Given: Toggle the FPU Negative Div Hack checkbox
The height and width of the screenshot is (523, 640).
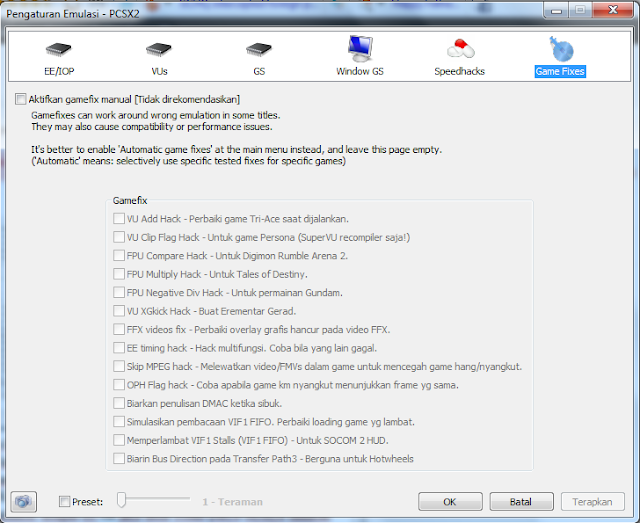Looking at the screenshot, I should [x=119, y=292].
